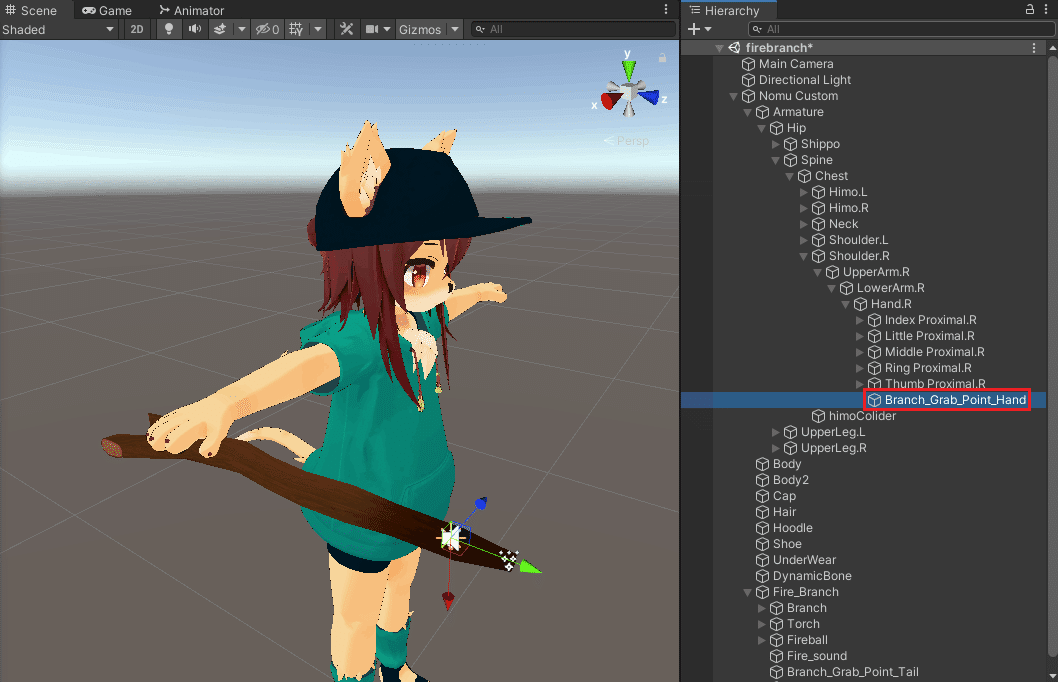Open the grid settings dropdown arrow

click(317, 29)
